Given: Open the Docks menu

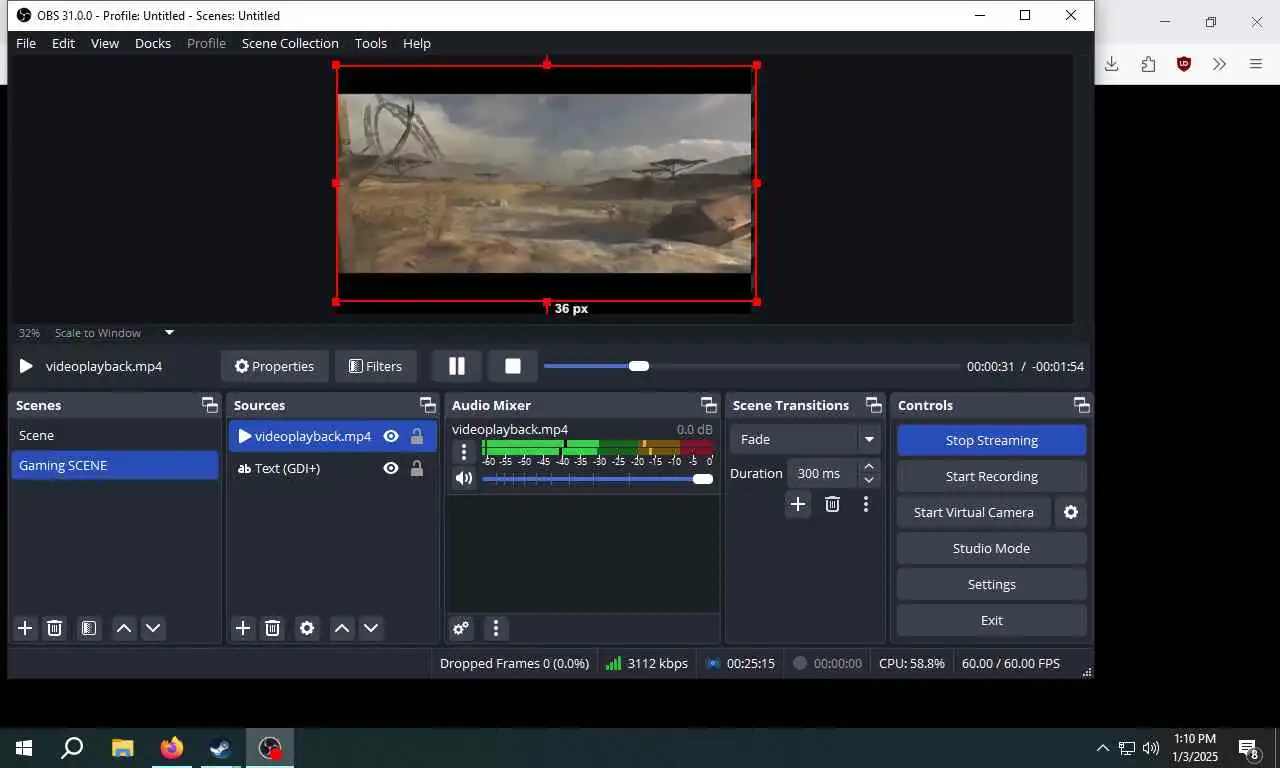Looking at the screenshot, I should (153, 43).
